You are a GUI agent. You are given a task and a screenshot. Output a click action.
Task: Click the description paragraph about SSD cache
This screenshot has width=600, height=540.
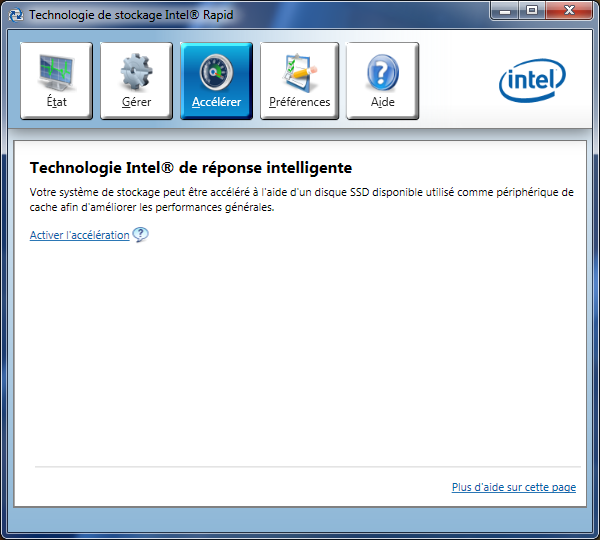(300, 199)
